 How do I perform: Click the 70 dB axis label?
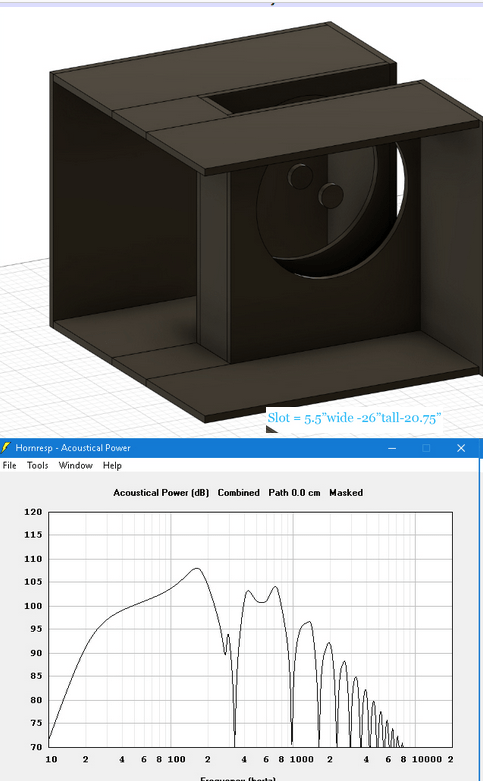pyautogui.click(x=36, y=747)
